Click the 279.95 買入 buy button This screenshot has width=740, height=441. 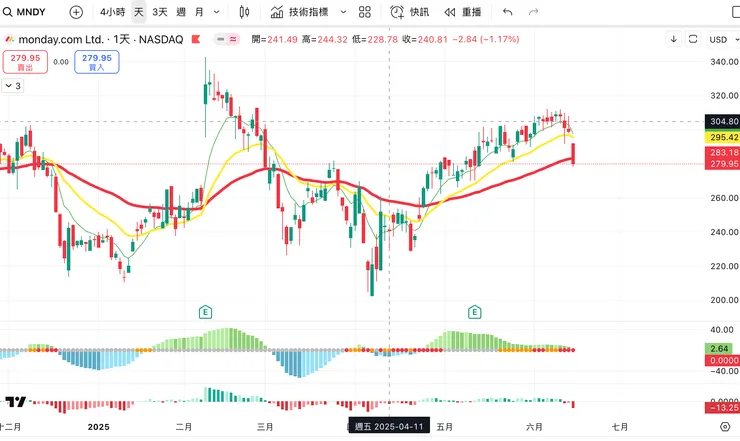coord(97,62)
